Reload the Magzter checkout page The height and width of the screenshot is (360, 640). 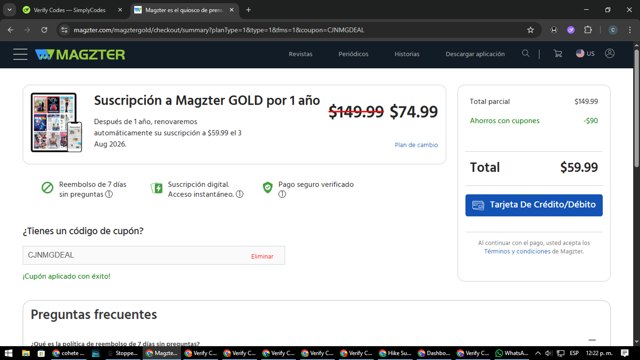(44, 30)
